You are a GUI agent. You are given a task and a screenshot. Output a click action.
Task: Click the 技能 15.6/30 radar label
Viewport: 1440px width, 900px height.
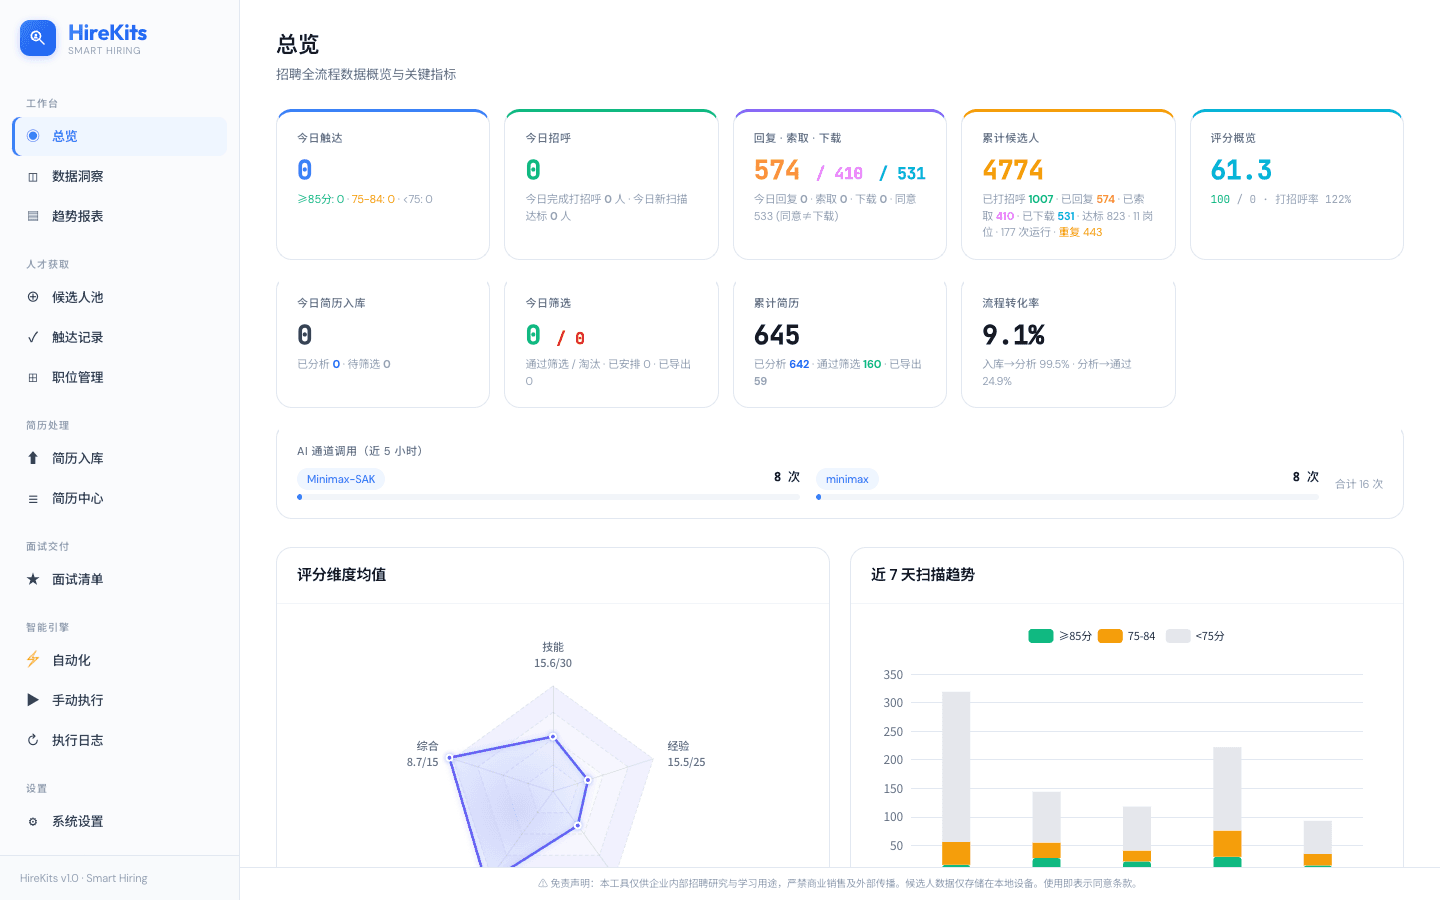point(553,655)
